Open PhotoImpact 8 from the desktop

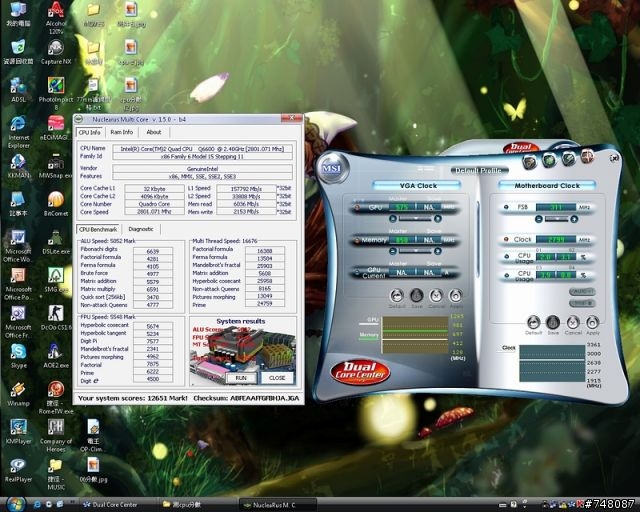56,93
